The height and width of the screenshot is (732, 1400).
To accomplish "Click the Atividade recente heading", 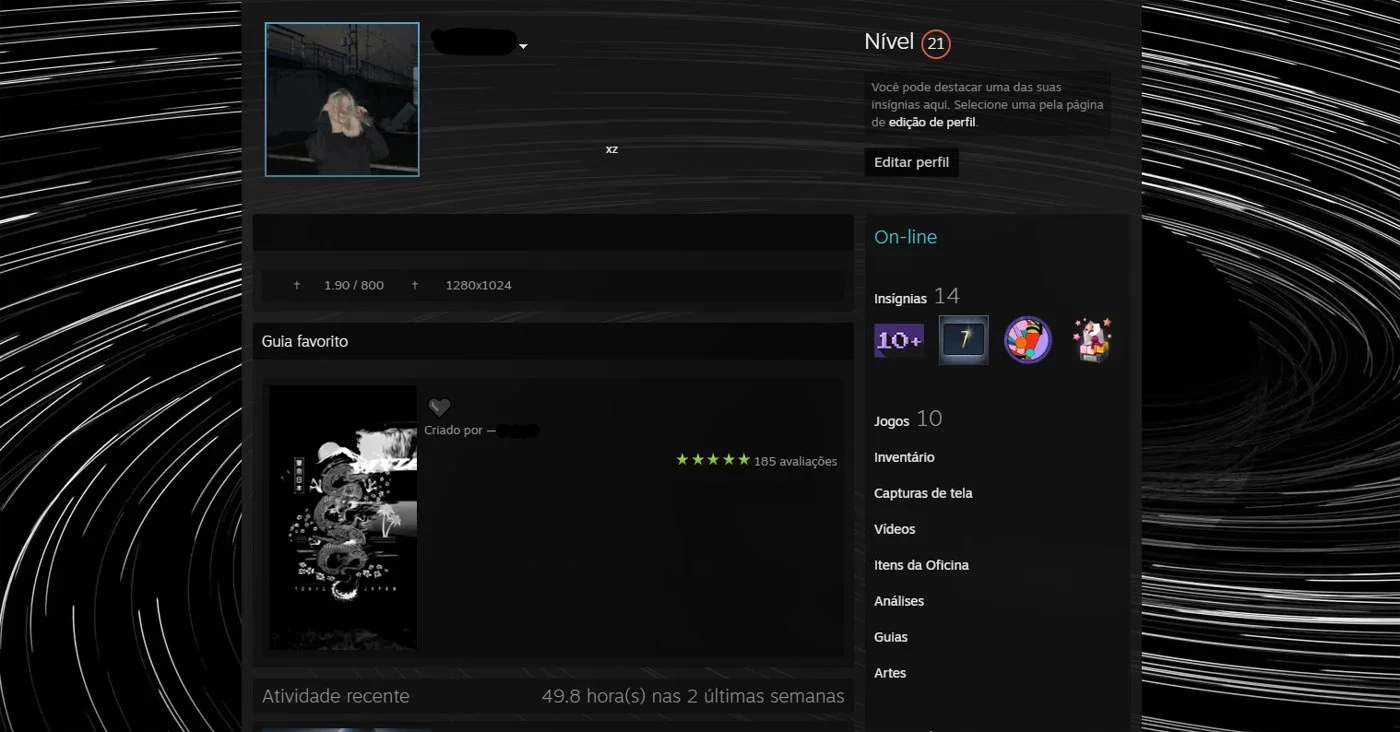I will (336, 696).
